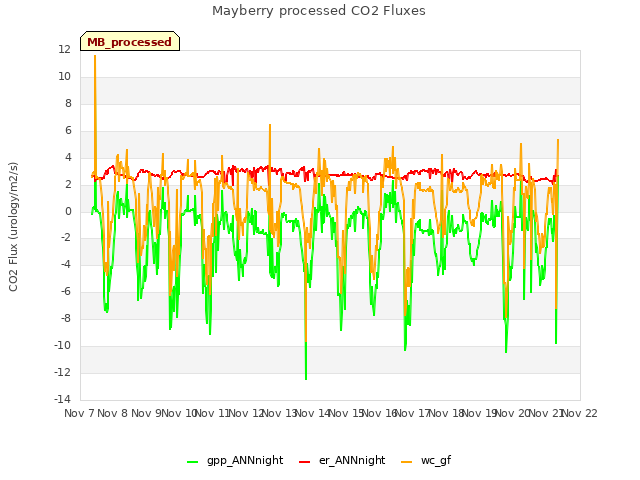Click the y-axis value -10
Image resolution: width=640 pixels, height=480 pixels.
pos(62,345)
